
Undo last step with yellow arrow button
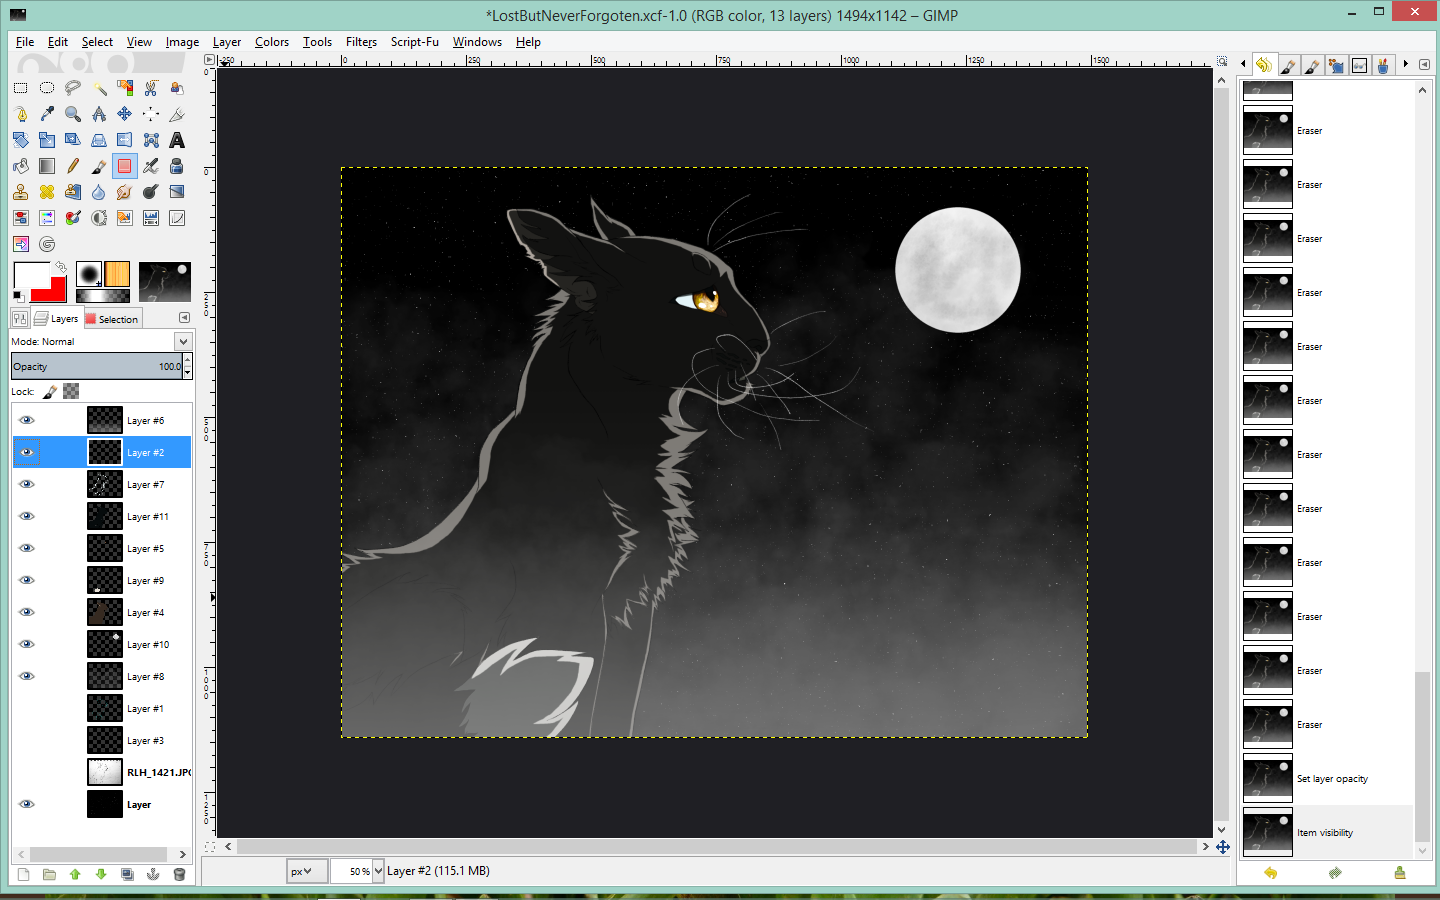[1270, 873]
